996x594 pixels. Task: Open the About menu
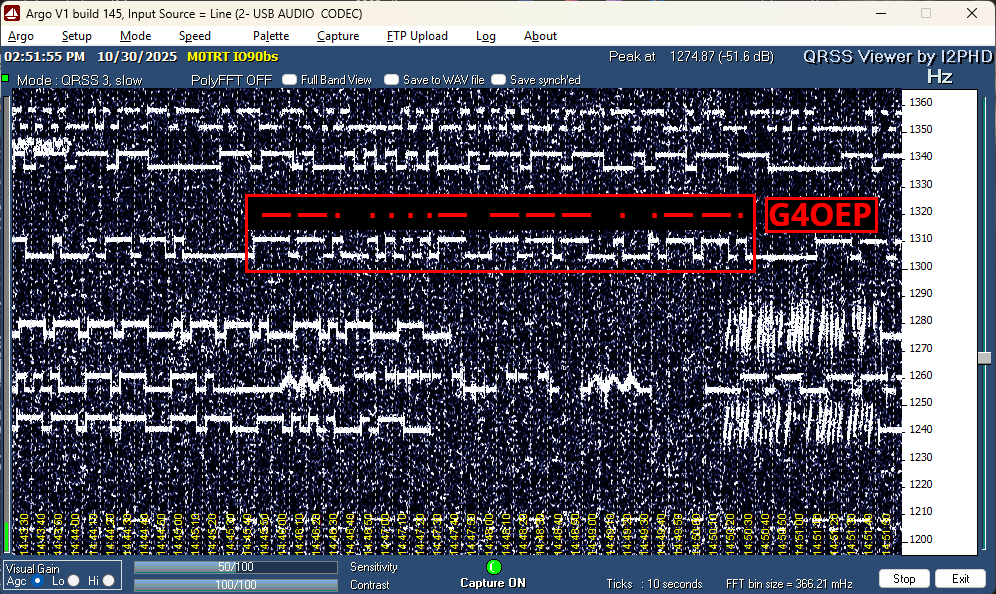[x=540, y=36]
